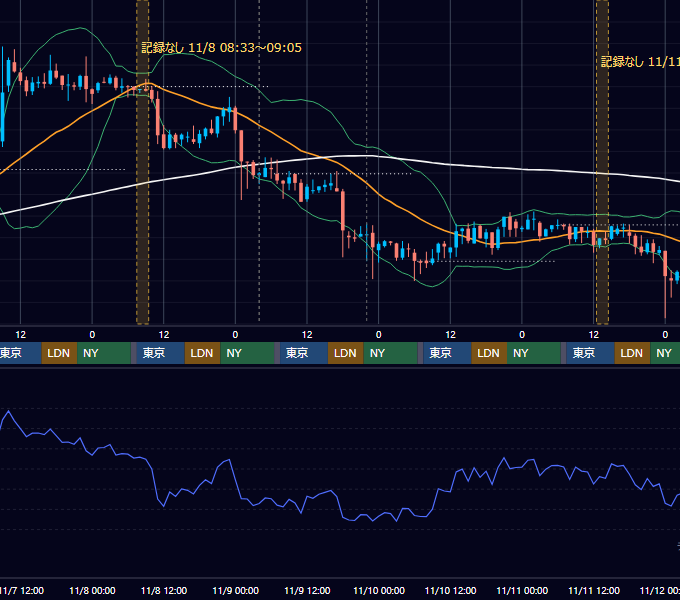Image resolution: width=680 pixels, height=600 pixels.
Task: Click the 11/8 東京 session block
Action: (x=160, y=353)
